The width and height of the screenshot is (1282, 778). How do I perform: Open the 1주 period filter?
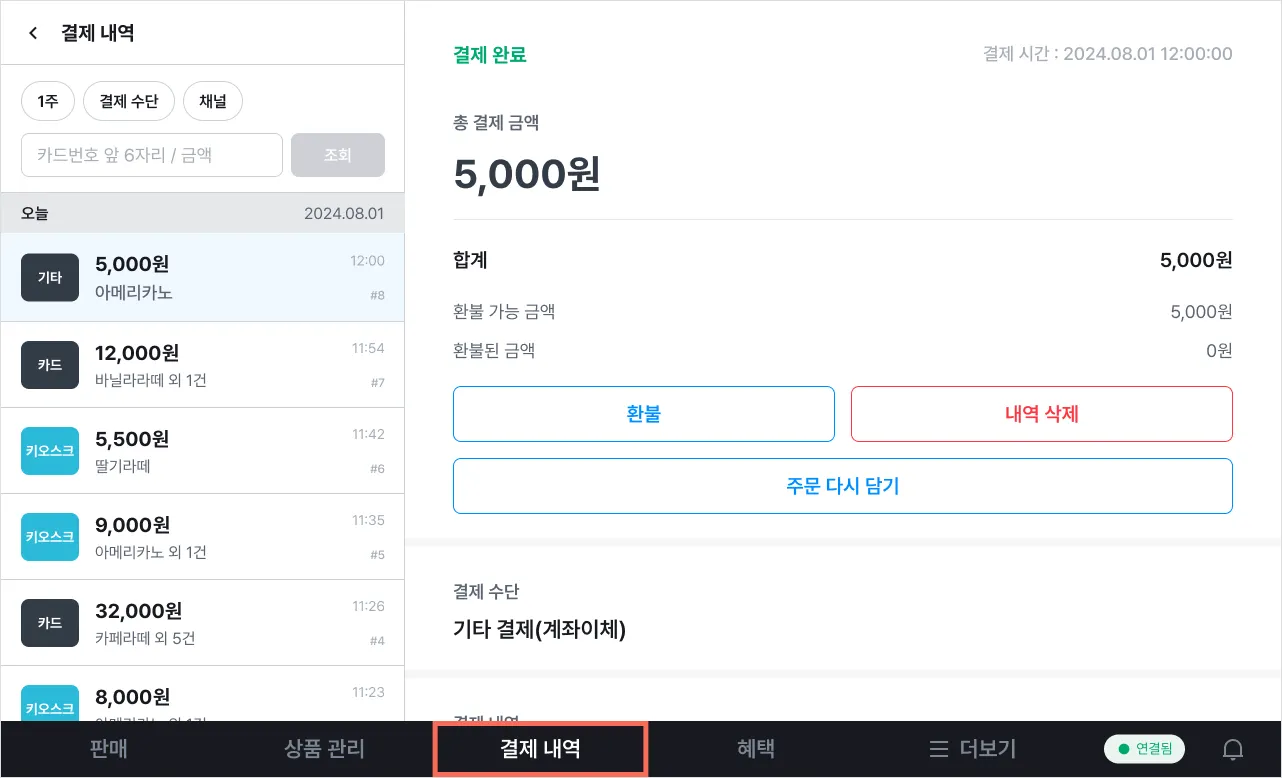[x=48, y=101]
